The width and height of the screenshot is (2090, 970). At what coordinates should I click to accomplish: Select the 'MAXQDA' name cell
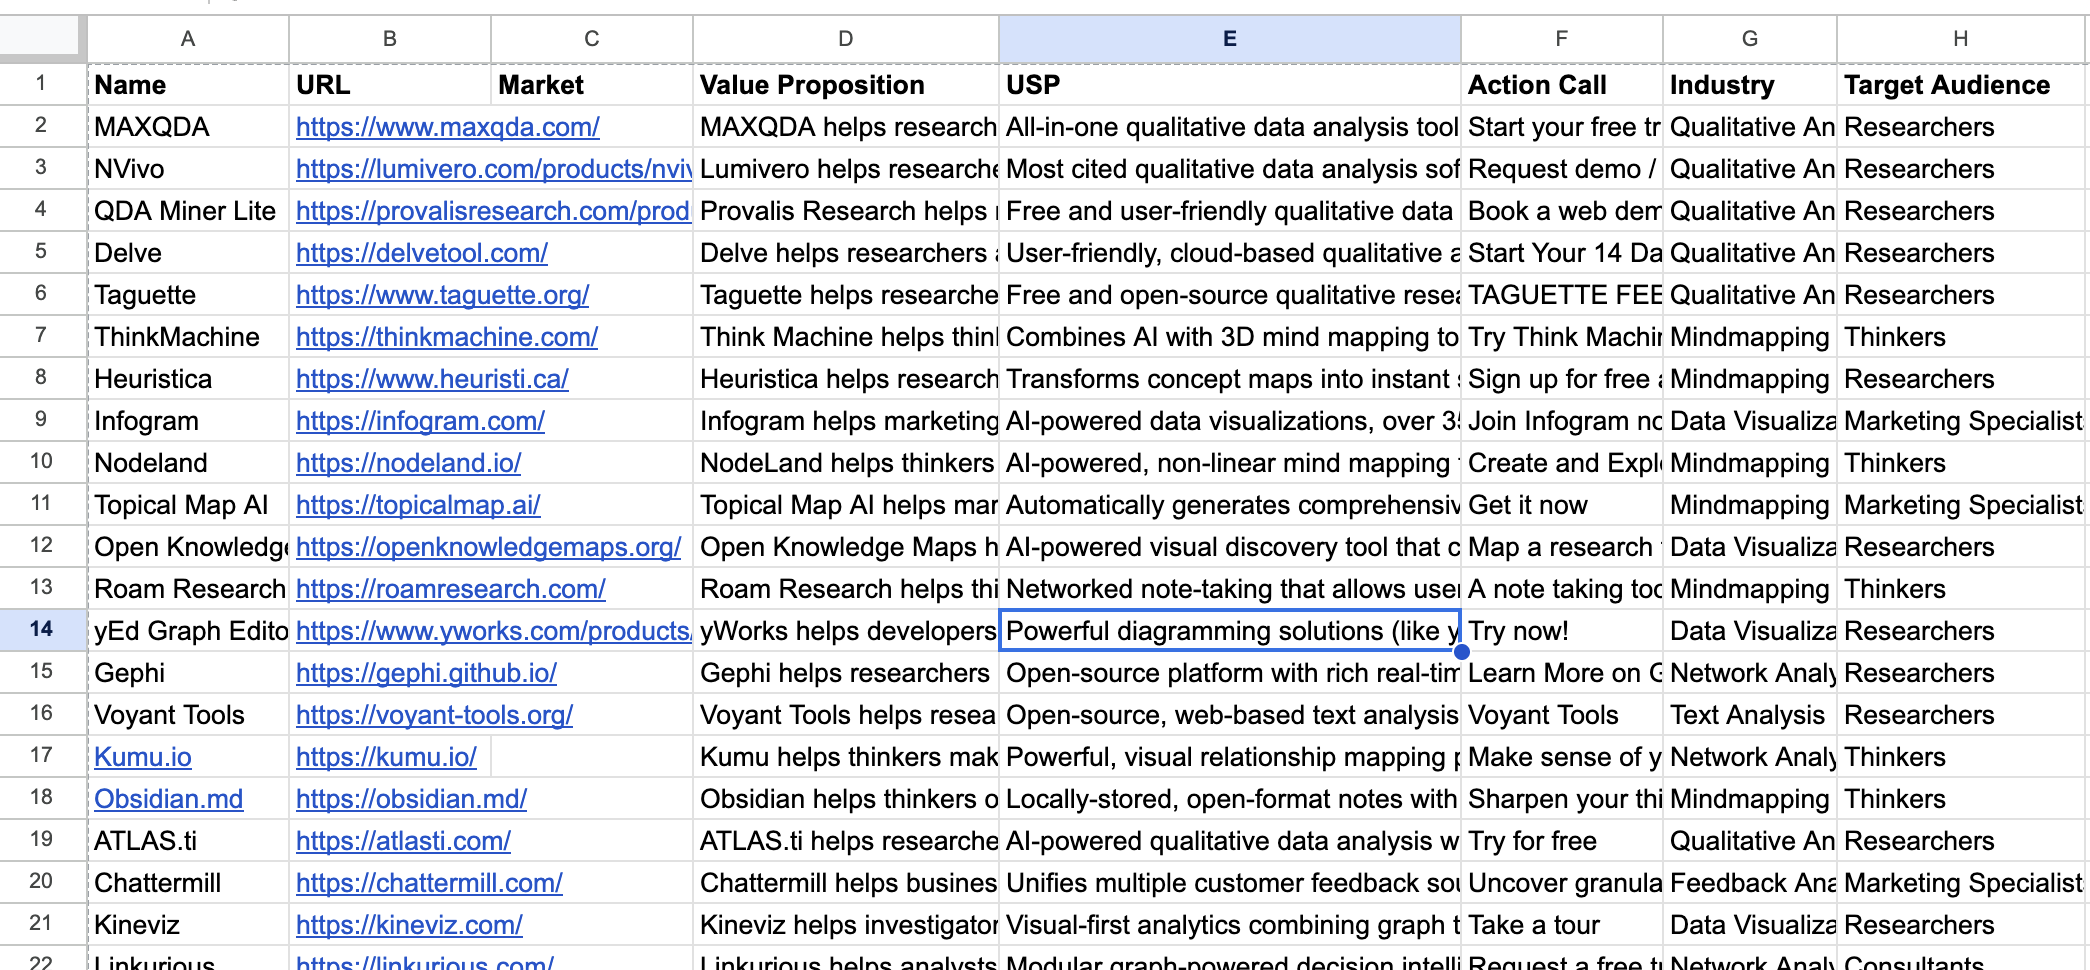188,127
